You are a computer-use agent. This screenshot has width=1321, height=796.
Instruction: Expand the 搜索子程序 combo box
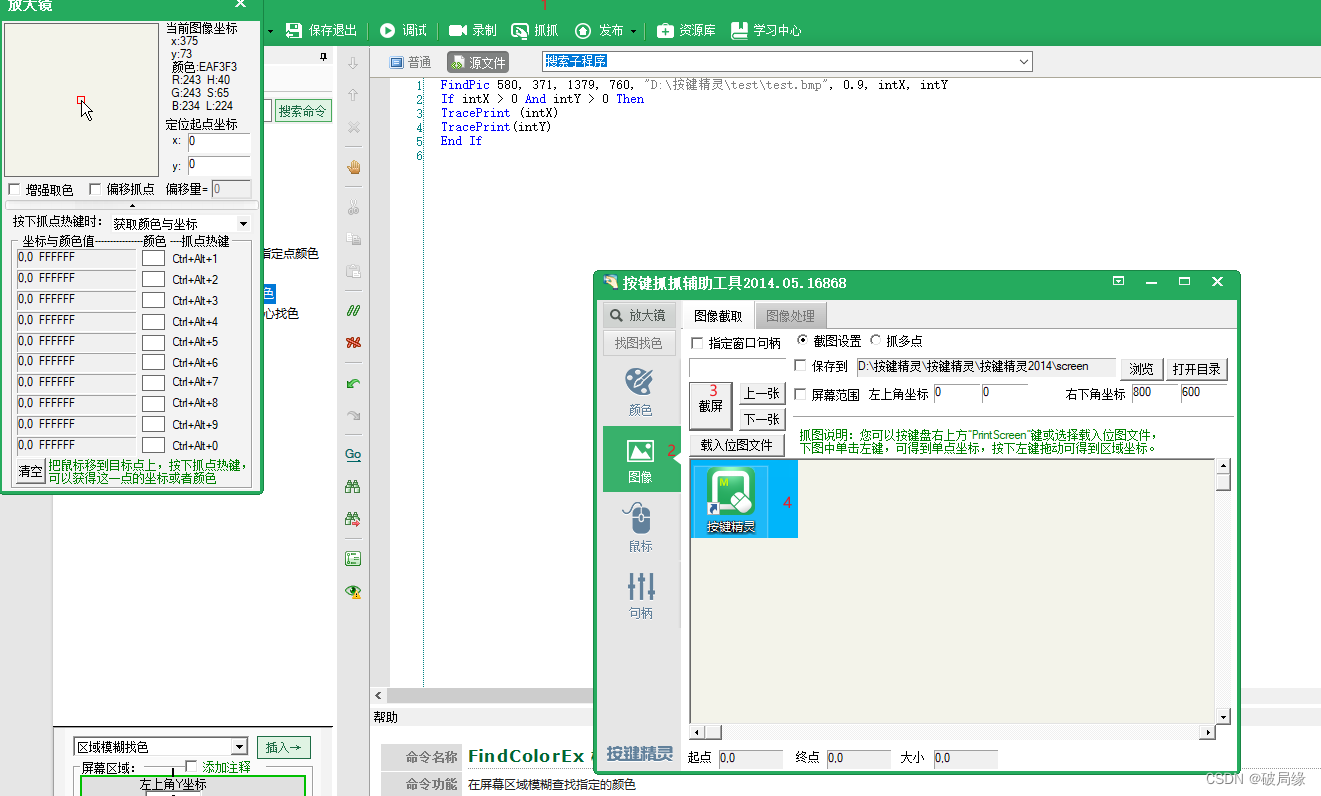(x=1023, y=62)
